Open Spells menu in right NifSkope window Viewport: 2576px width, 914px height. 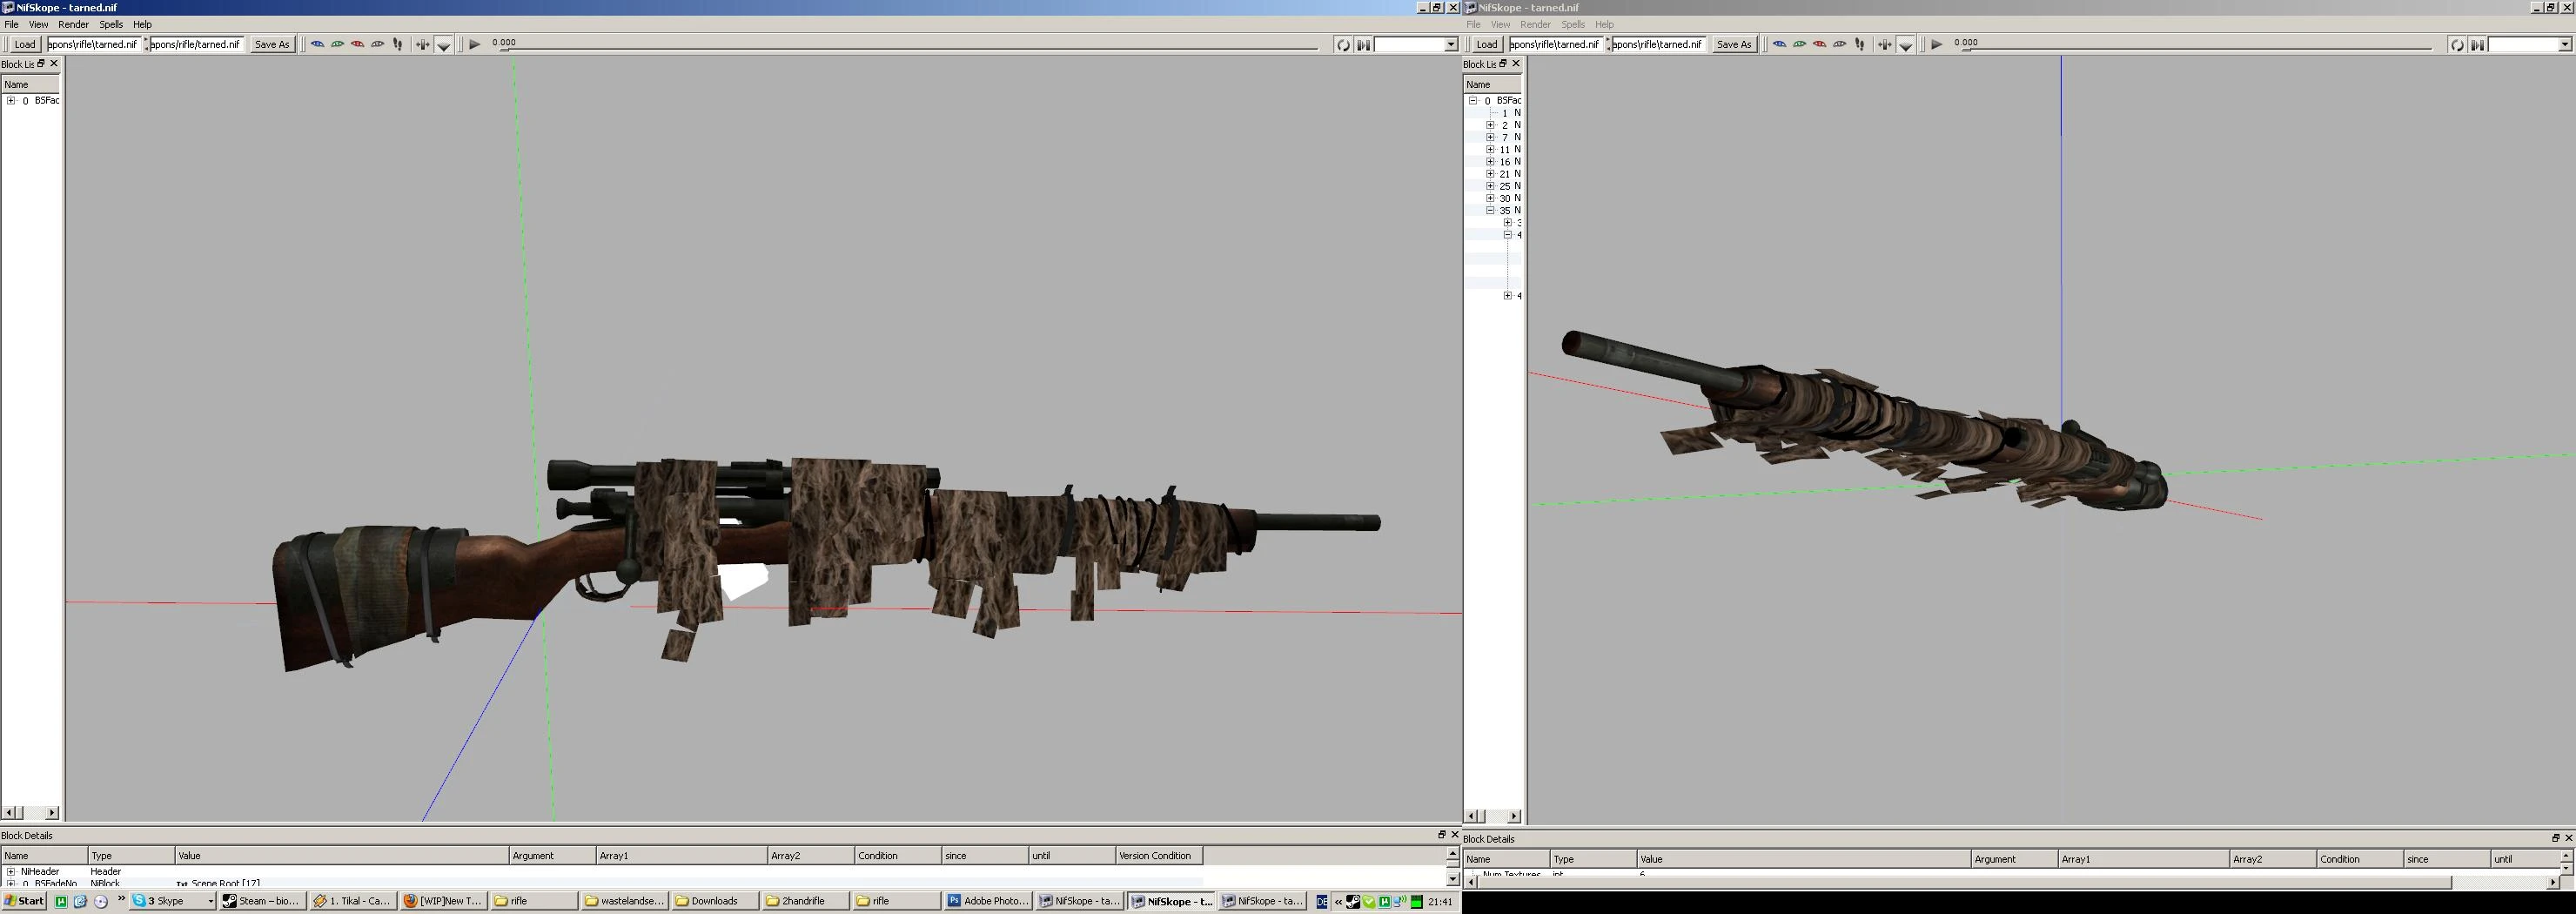tap(1573, 24)
